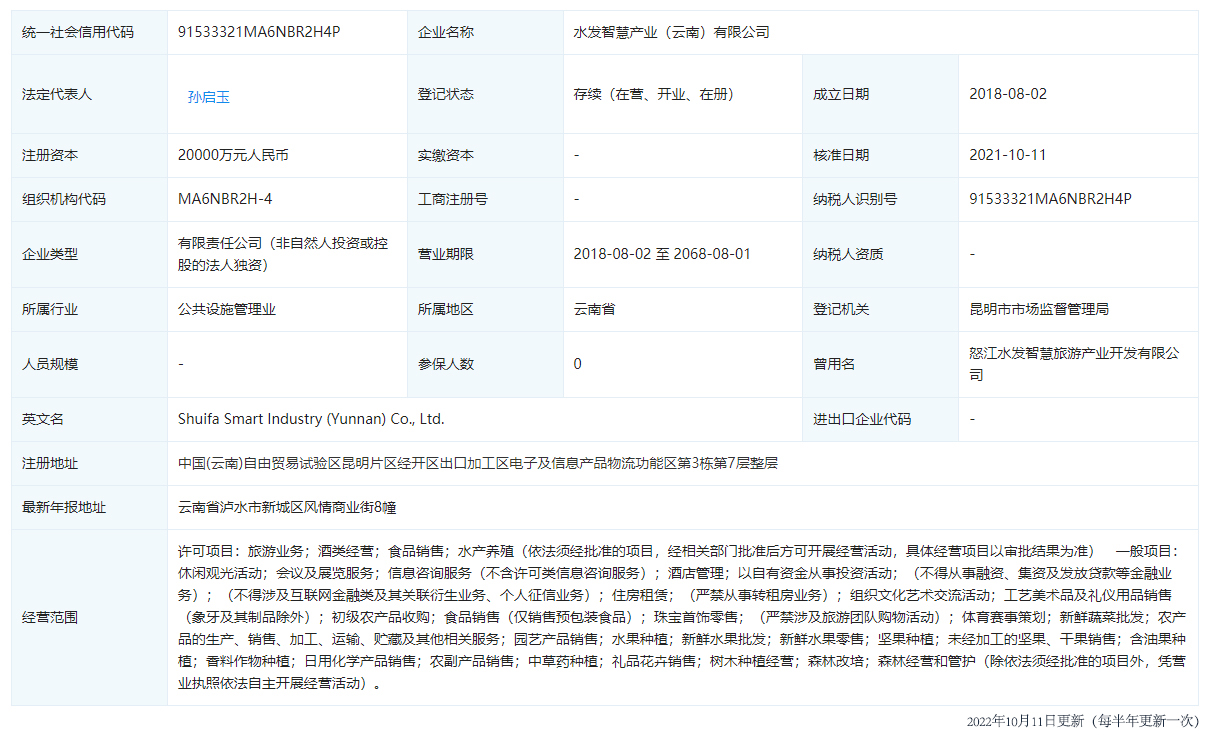Click region value 云南省
Viewport: 1208px width, 735px height.
tap(594, 309)
